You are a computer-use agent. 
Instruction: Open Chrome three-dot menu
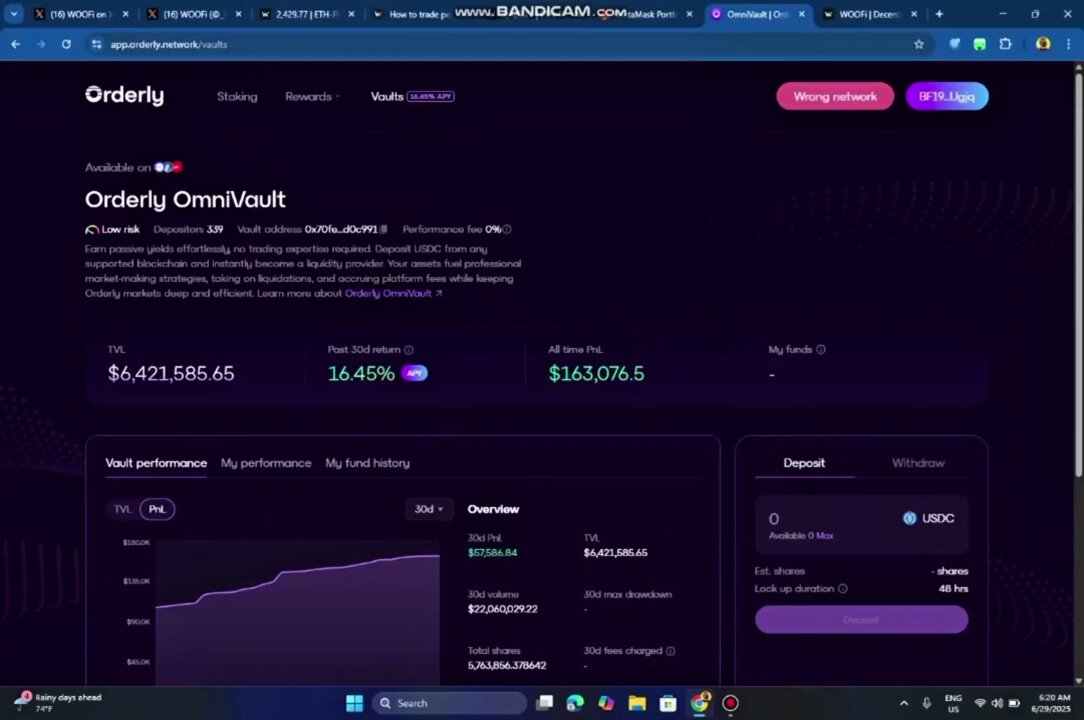coord(1068,44)
